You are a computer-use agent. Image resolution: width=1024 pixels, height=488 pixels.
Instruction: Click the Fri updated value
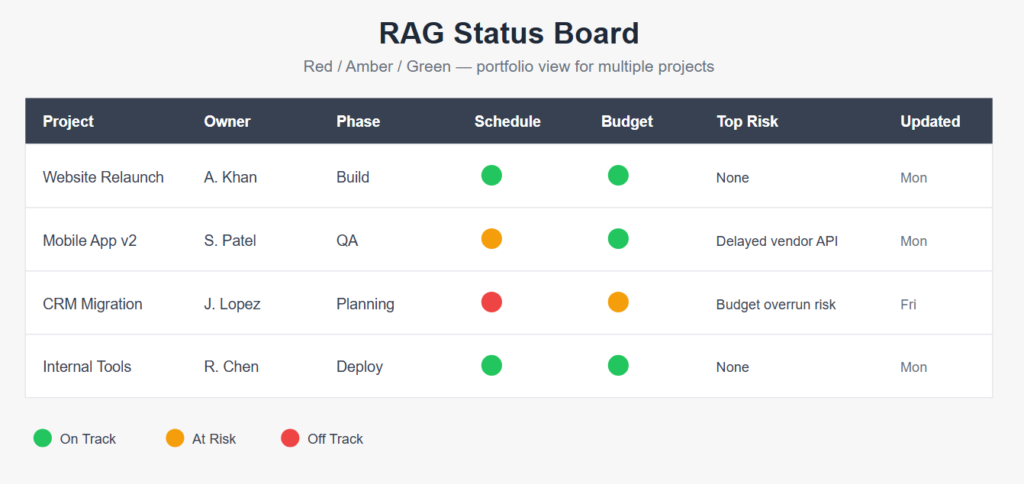click(x=908, y=304)
